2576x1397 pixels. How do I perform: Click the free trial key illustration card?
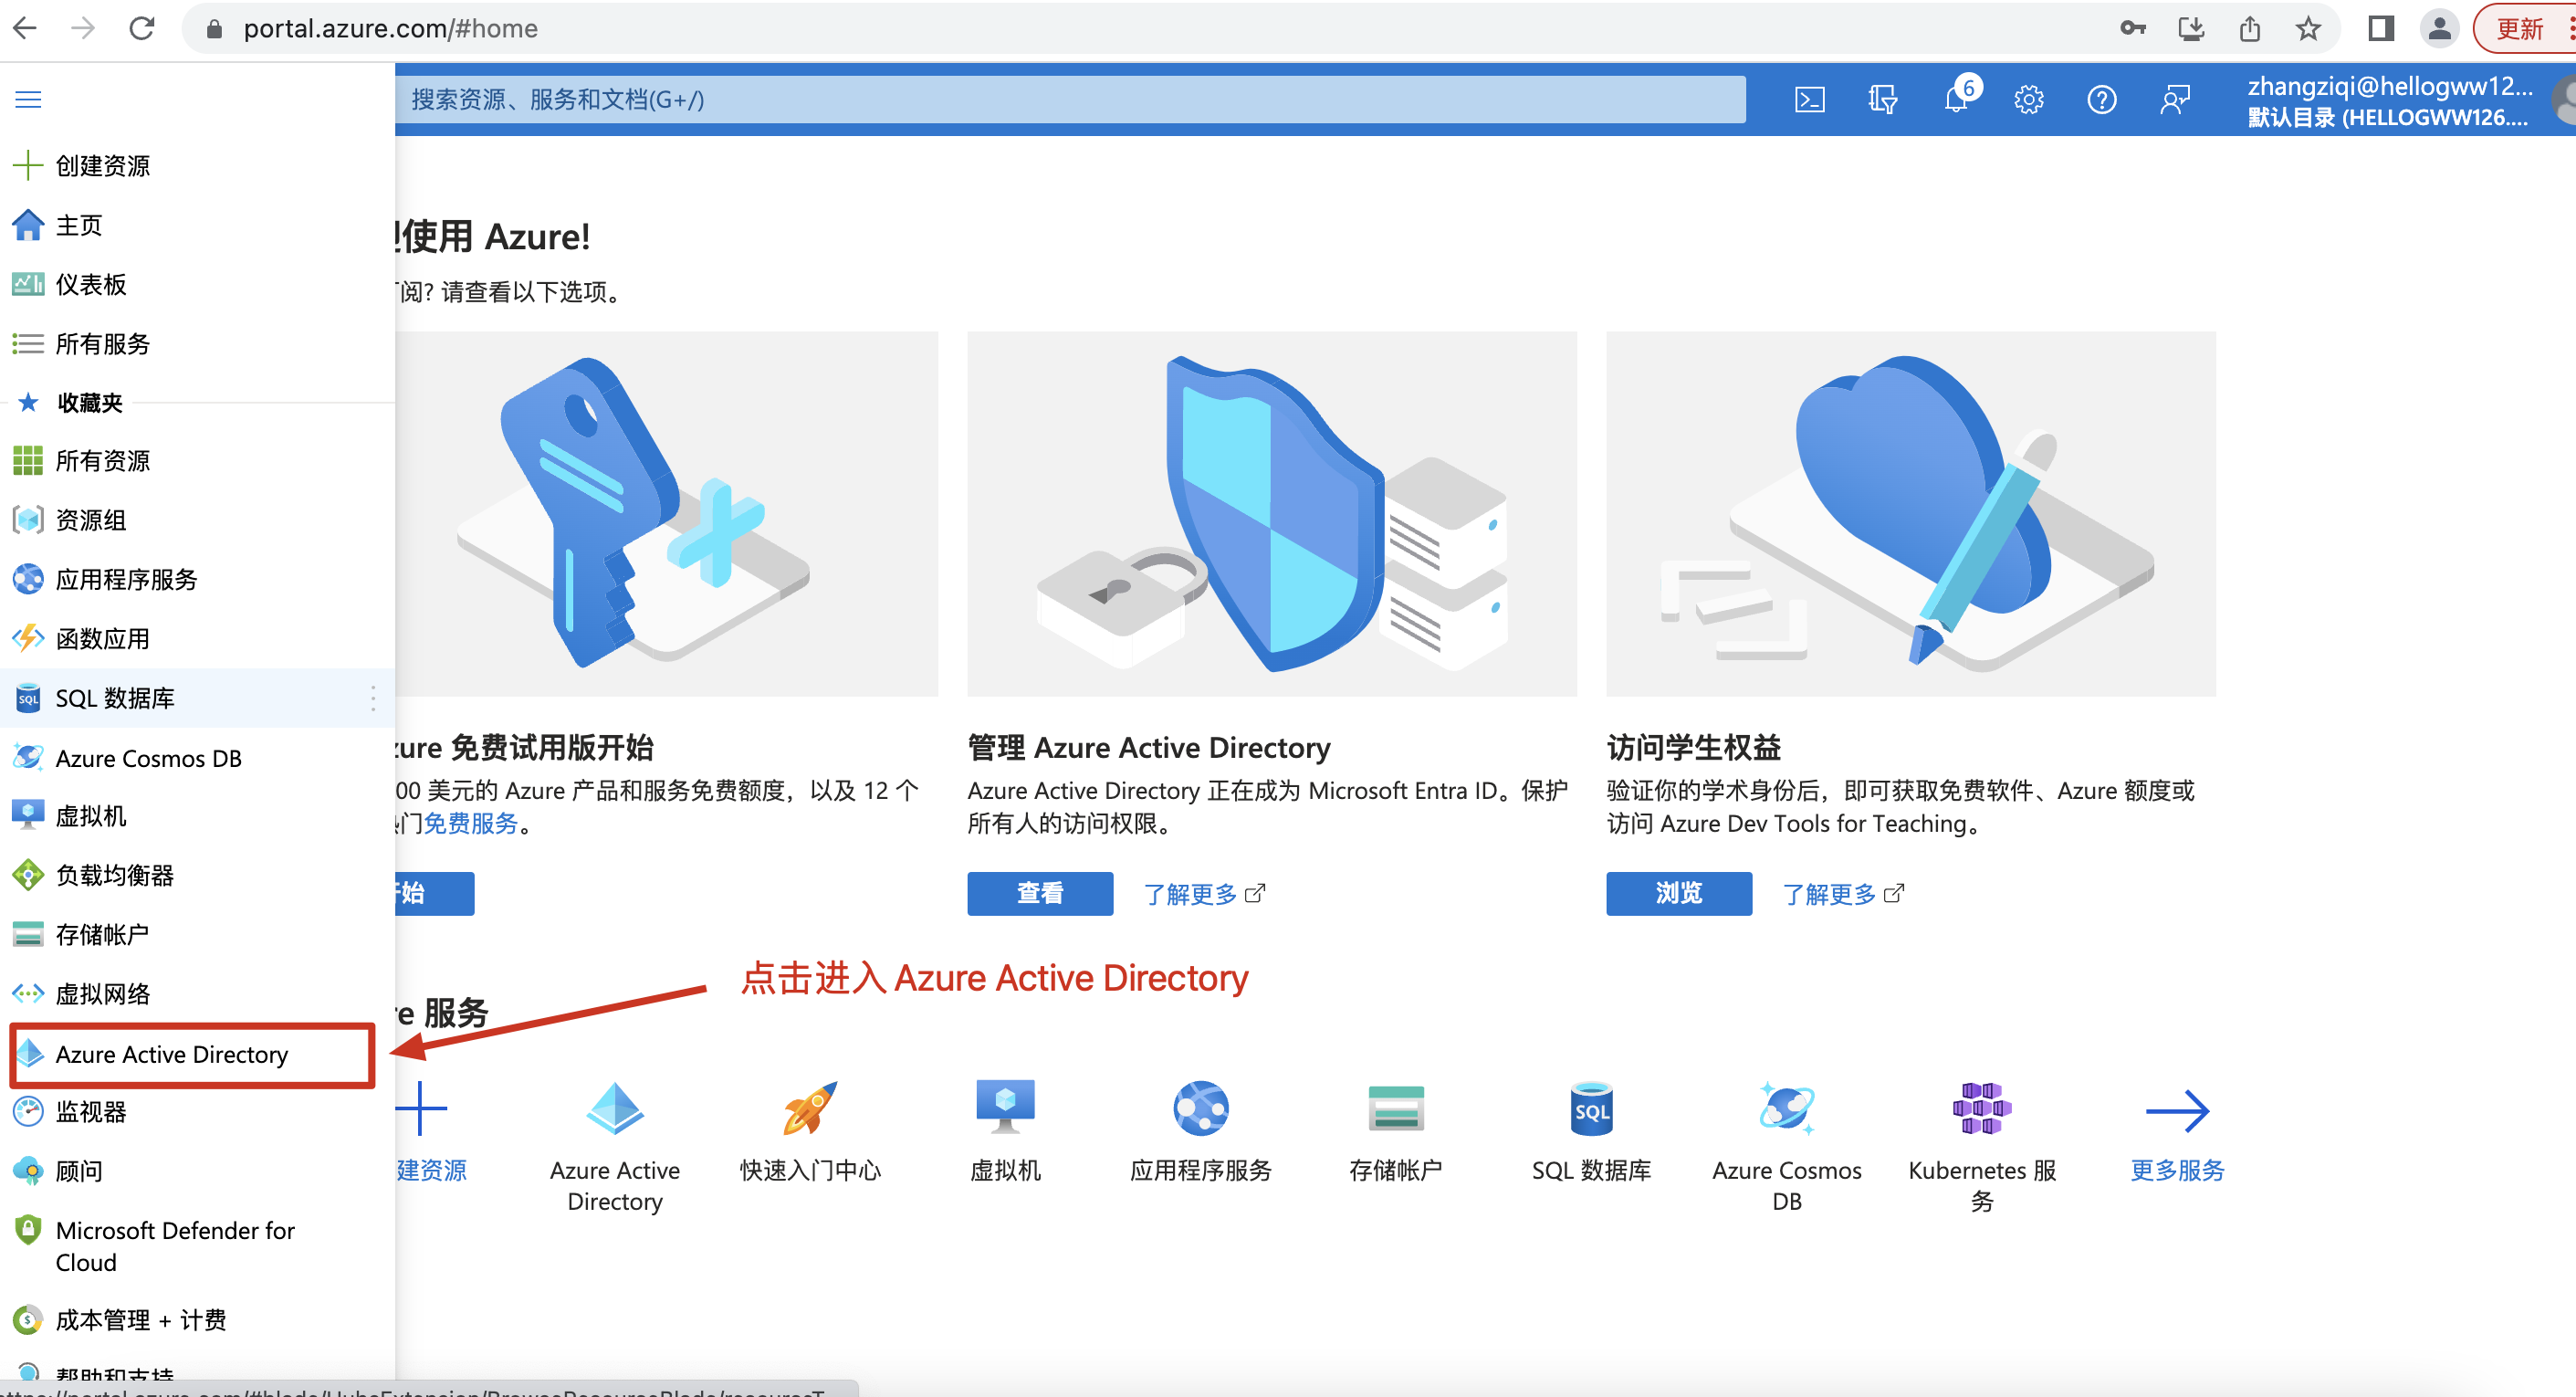667,514
